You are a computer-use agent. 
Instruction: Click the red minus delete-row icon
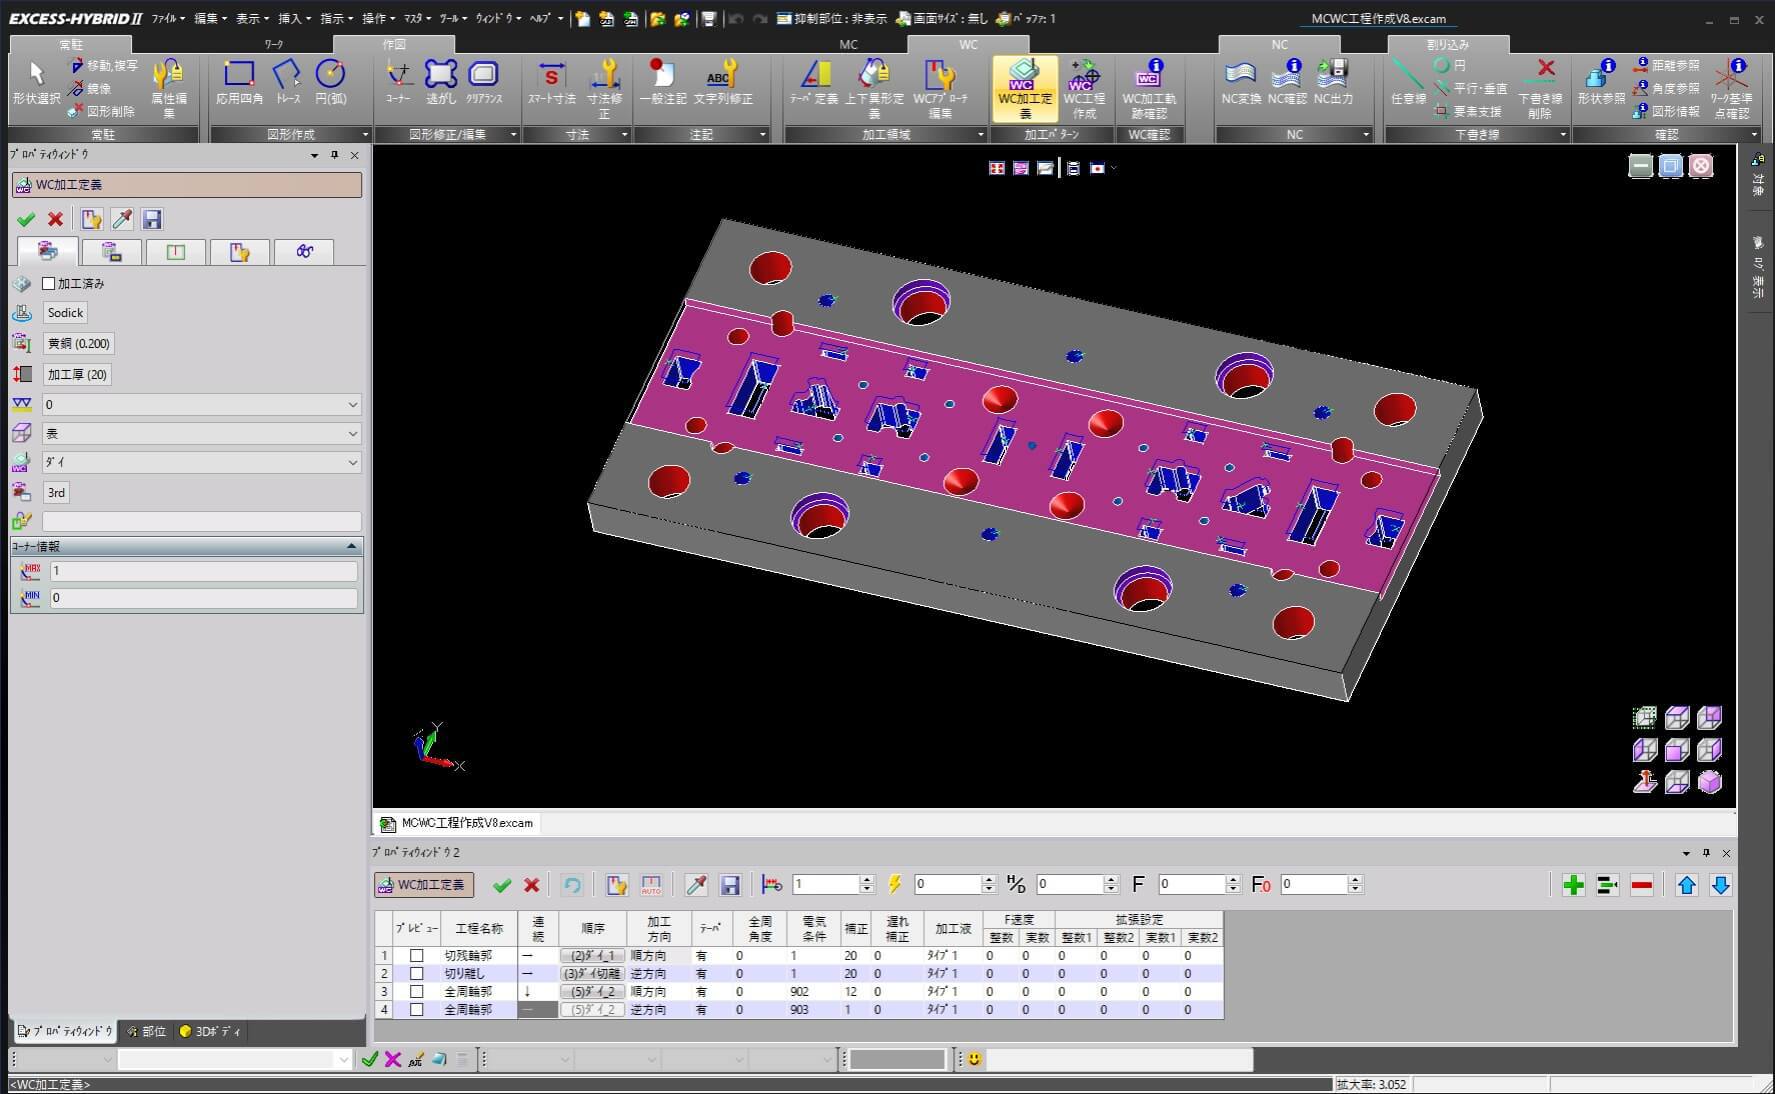click(x=1641, y=885)
